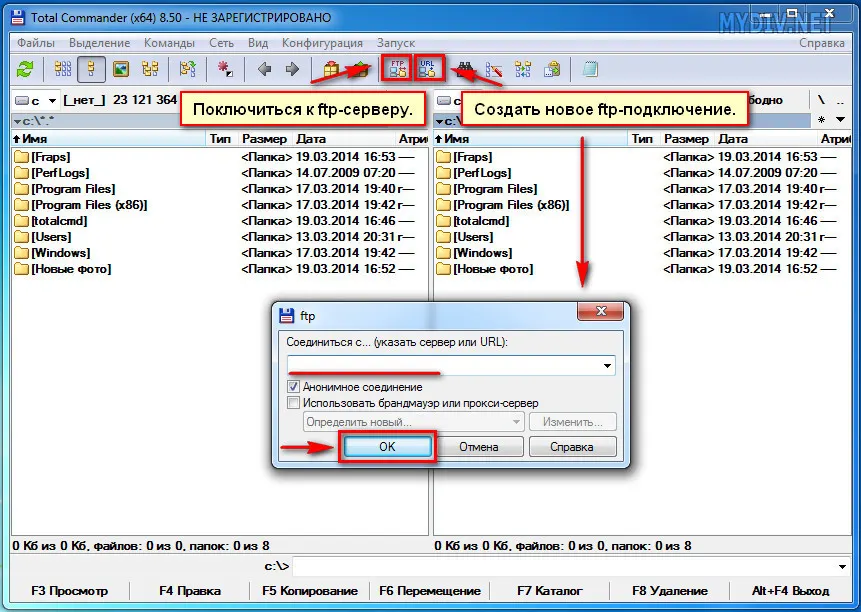This screenshot has height=612, width=861.
Task: Open right panel directory hotlist arrow
Action: tap(840, 119)
